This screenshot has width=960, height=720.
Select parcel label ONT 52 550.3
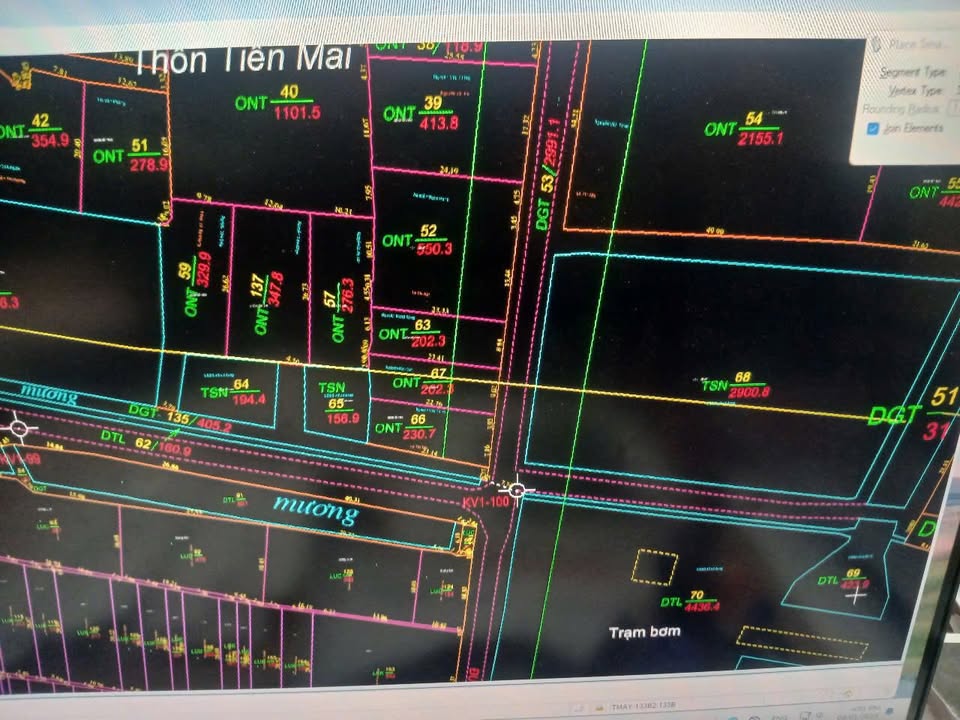(418, 240)
